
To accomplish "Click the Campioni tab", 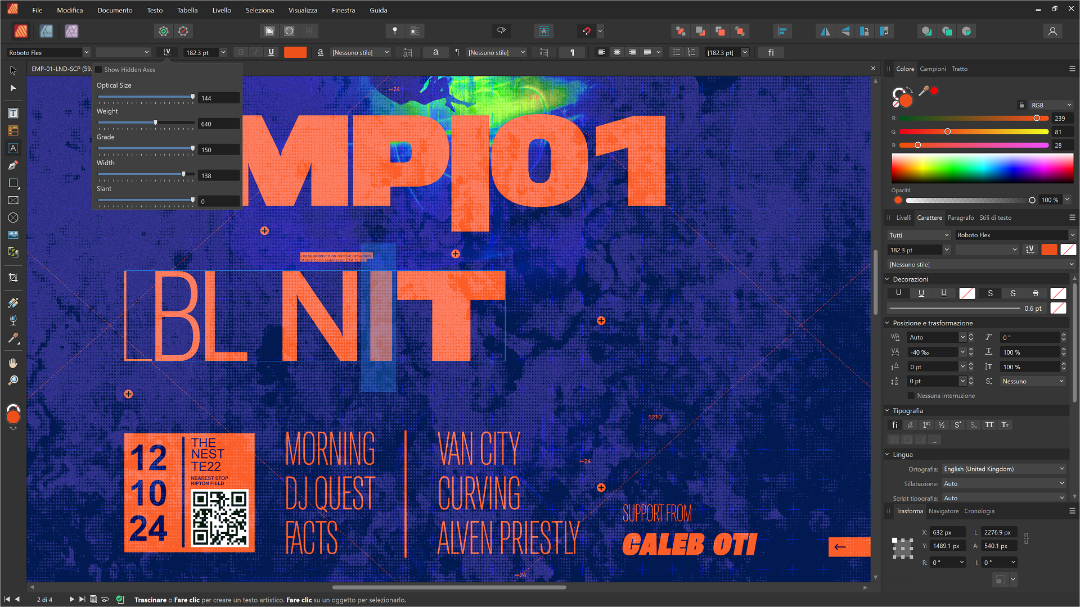I will [932, 69].
